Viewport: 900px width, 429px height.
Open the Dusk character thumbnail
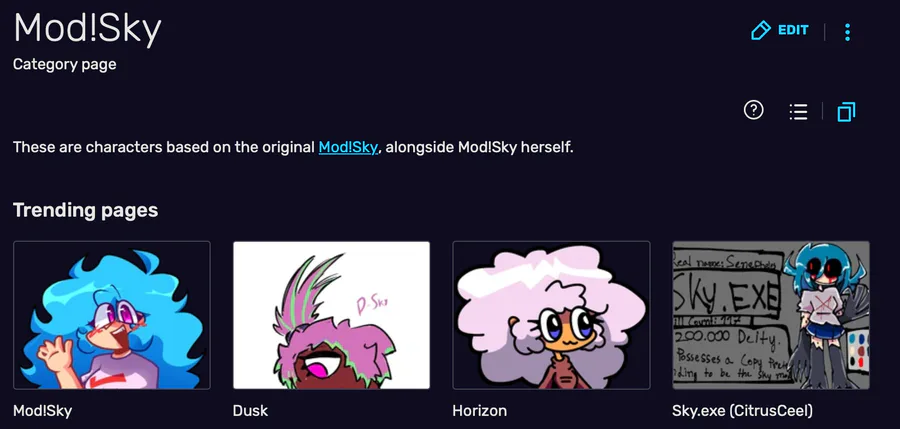coord(331,315)
